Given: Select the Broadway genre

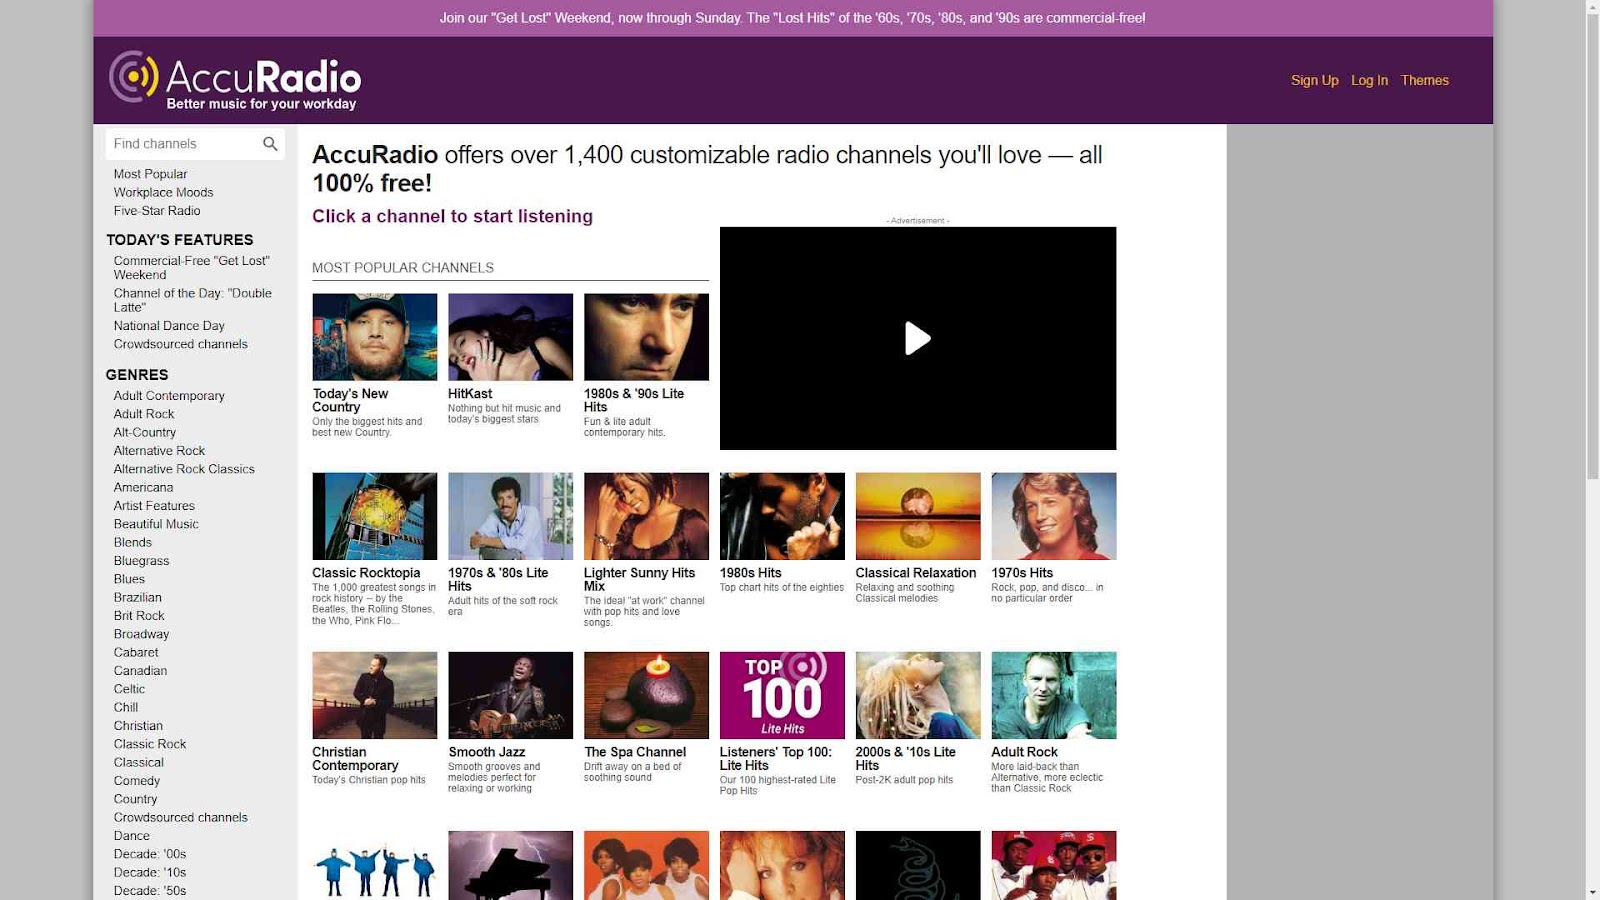Looking at the screenshot, I should [141, 634].
